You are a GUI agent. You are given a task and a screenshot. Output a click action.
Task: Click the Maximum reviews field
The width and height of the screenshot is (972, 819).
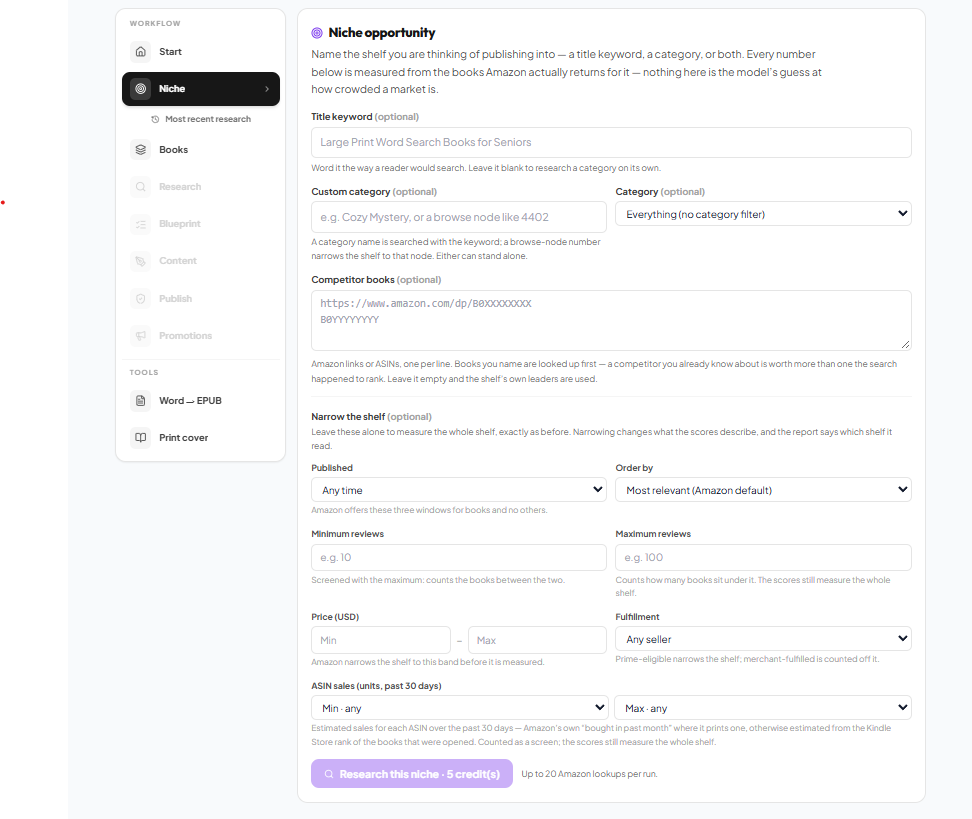(x=763, y=557)
